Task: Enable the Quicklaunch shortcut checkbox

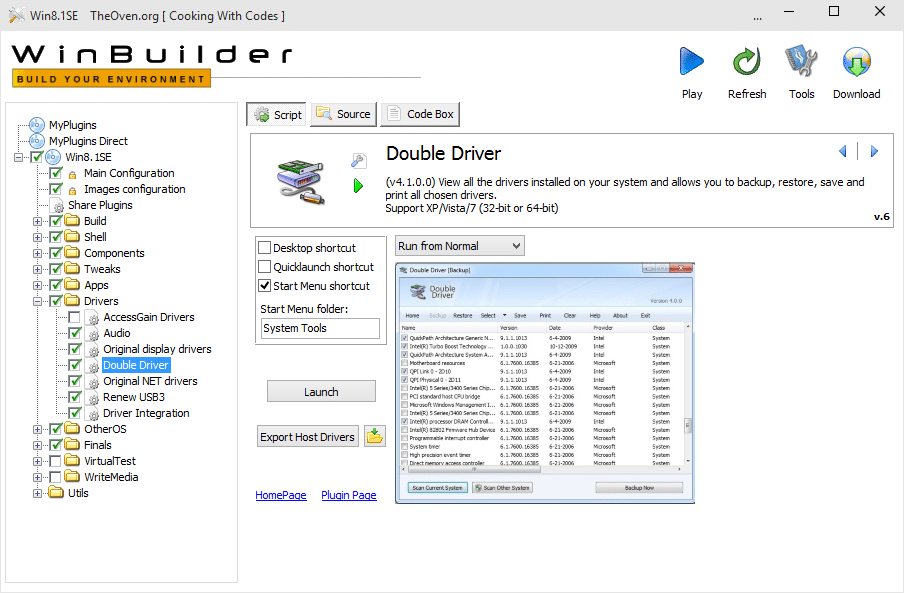Action: [x=265, y=267]
